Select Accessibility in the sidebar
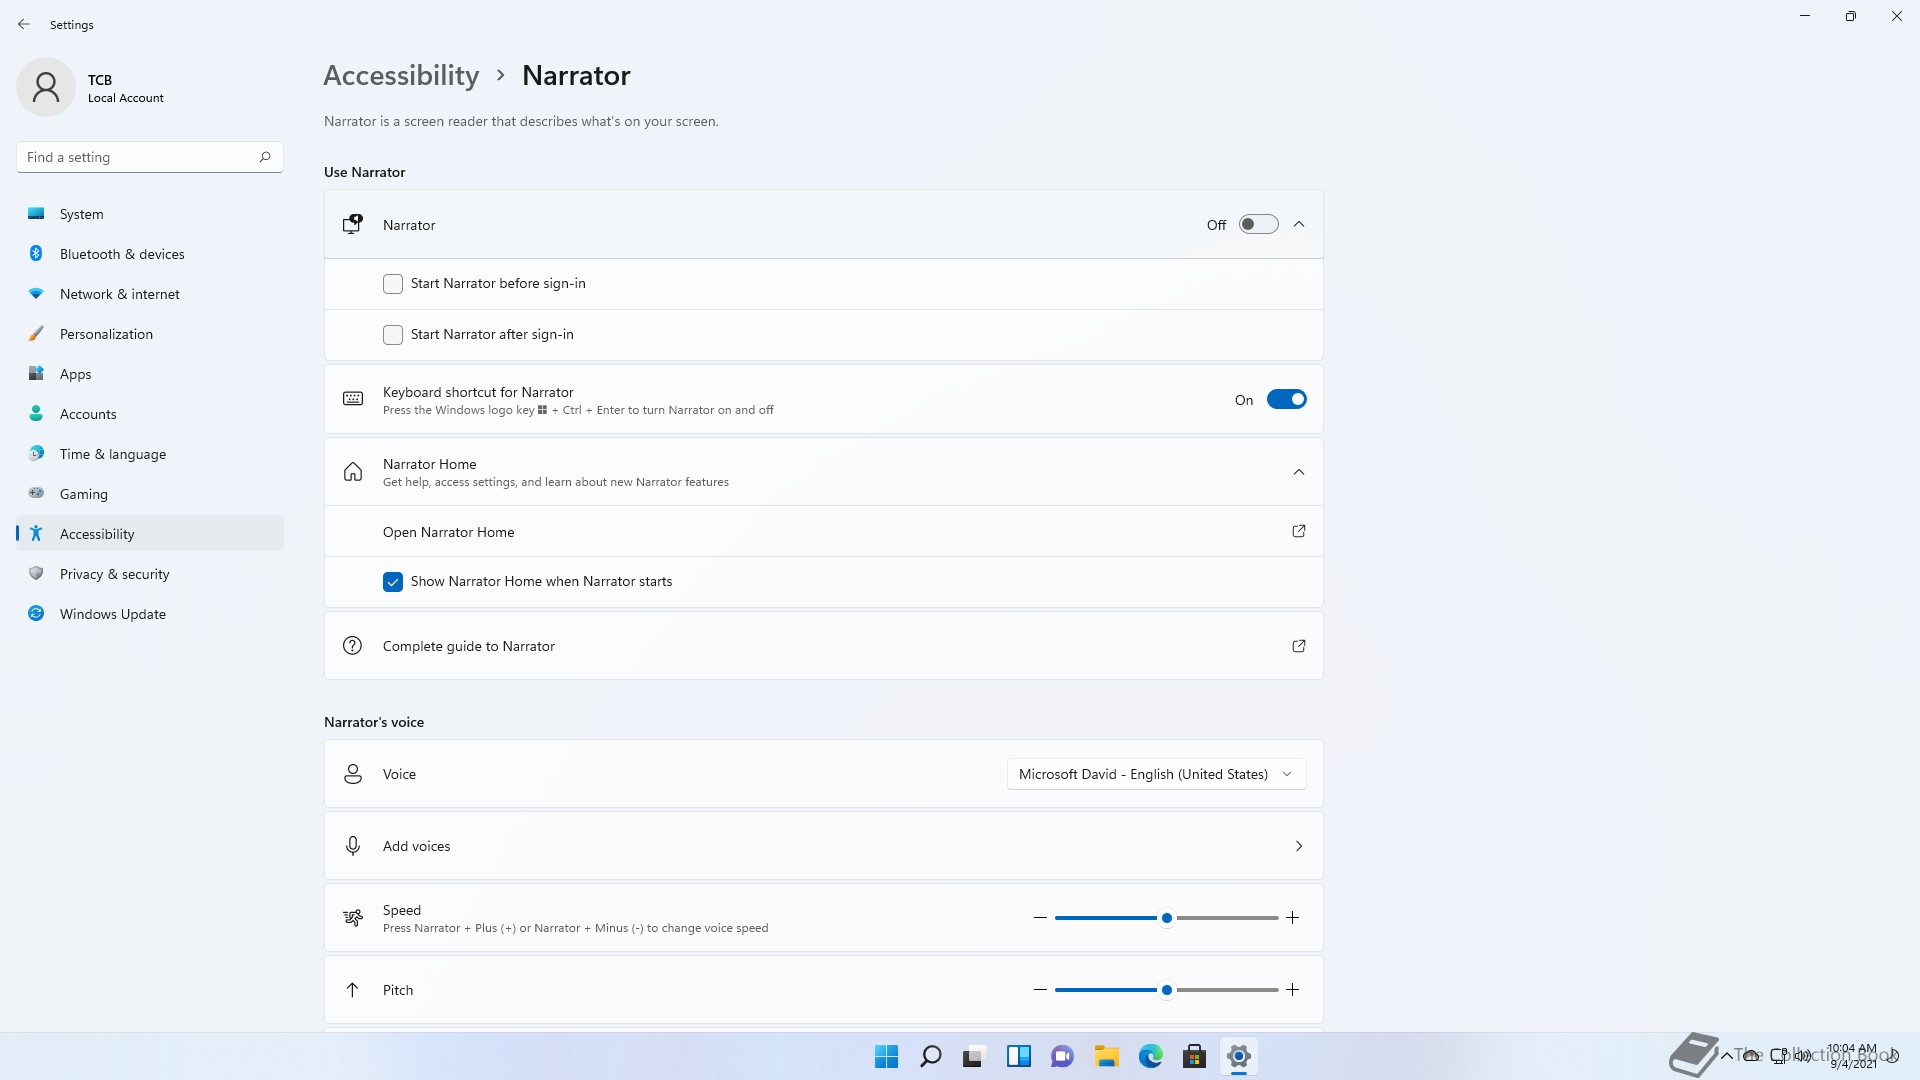 150,534
